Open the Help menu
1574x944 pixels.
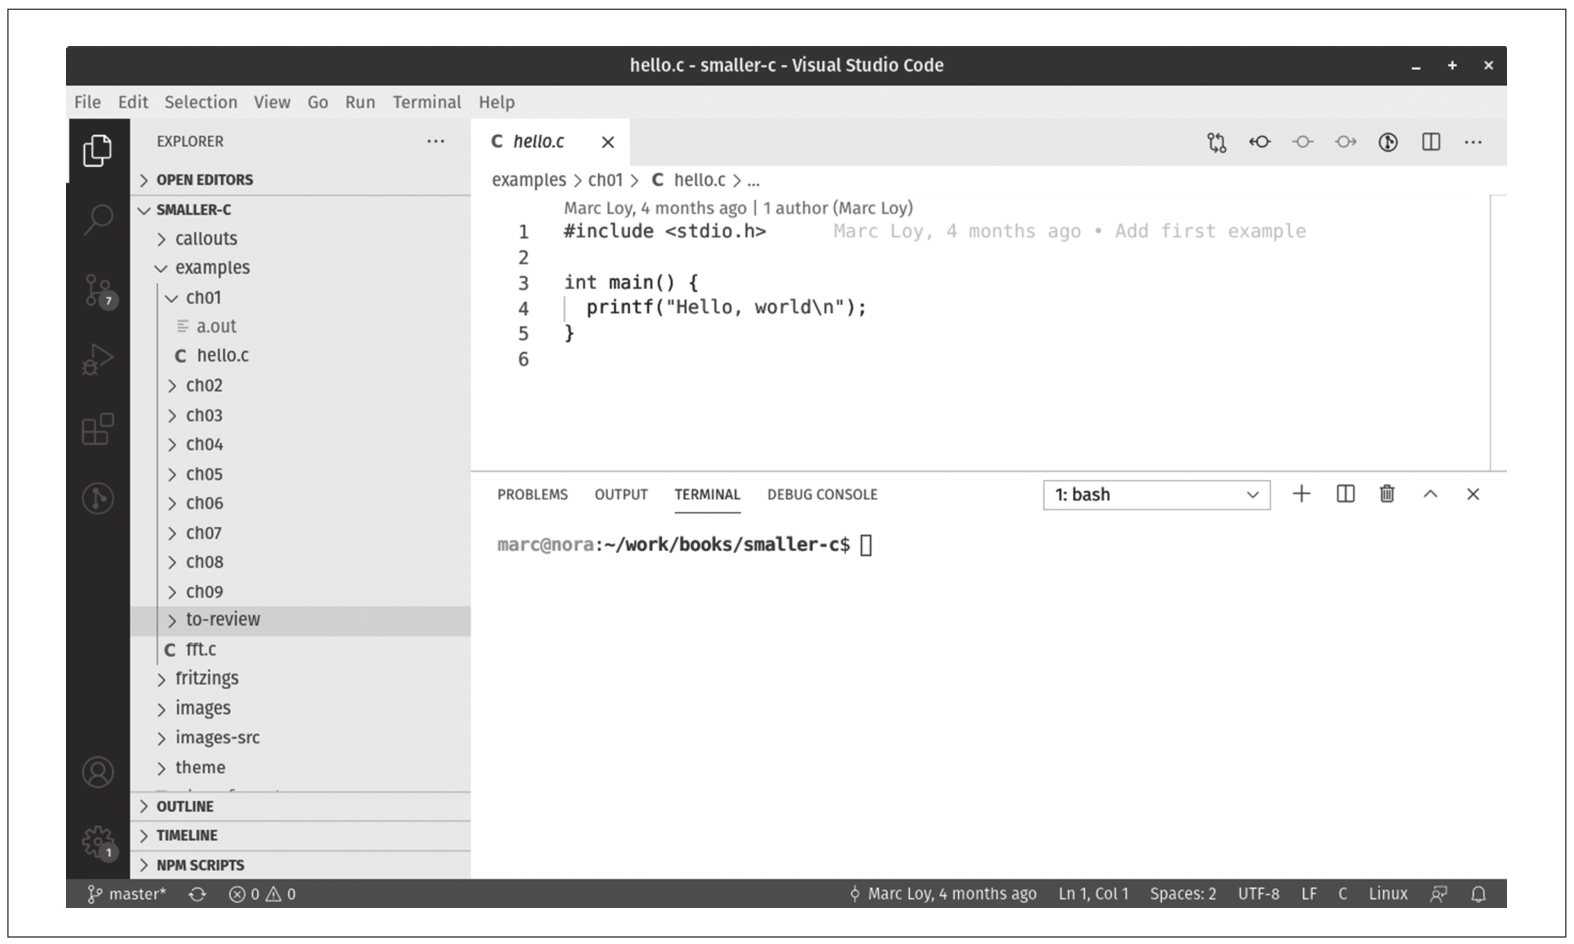pyautogui.click(x=496, y=102)
